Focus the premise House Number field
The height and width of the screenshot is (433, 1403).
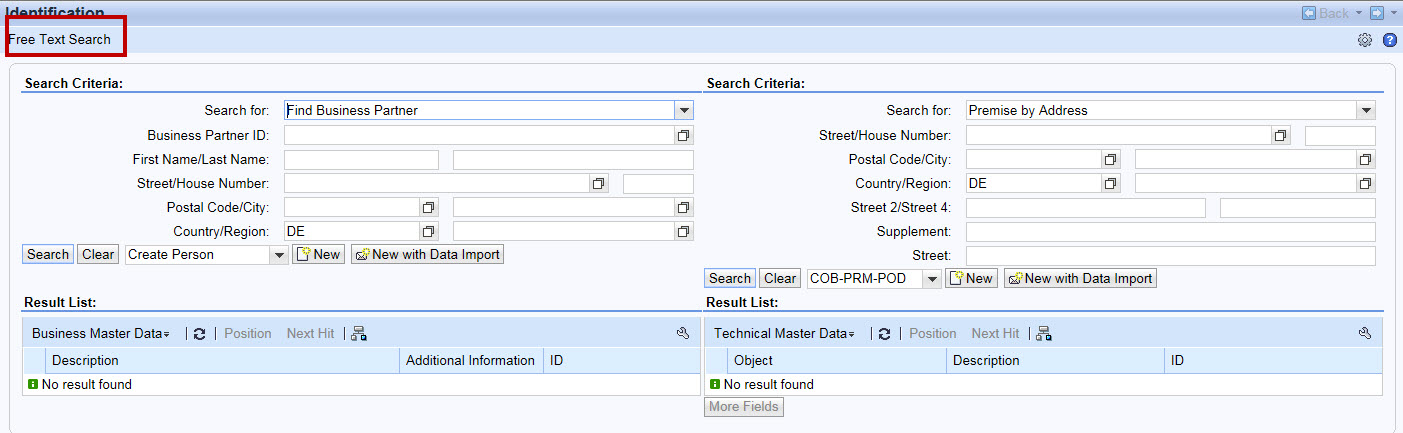pyautogui.click(x=1340, y=136)
